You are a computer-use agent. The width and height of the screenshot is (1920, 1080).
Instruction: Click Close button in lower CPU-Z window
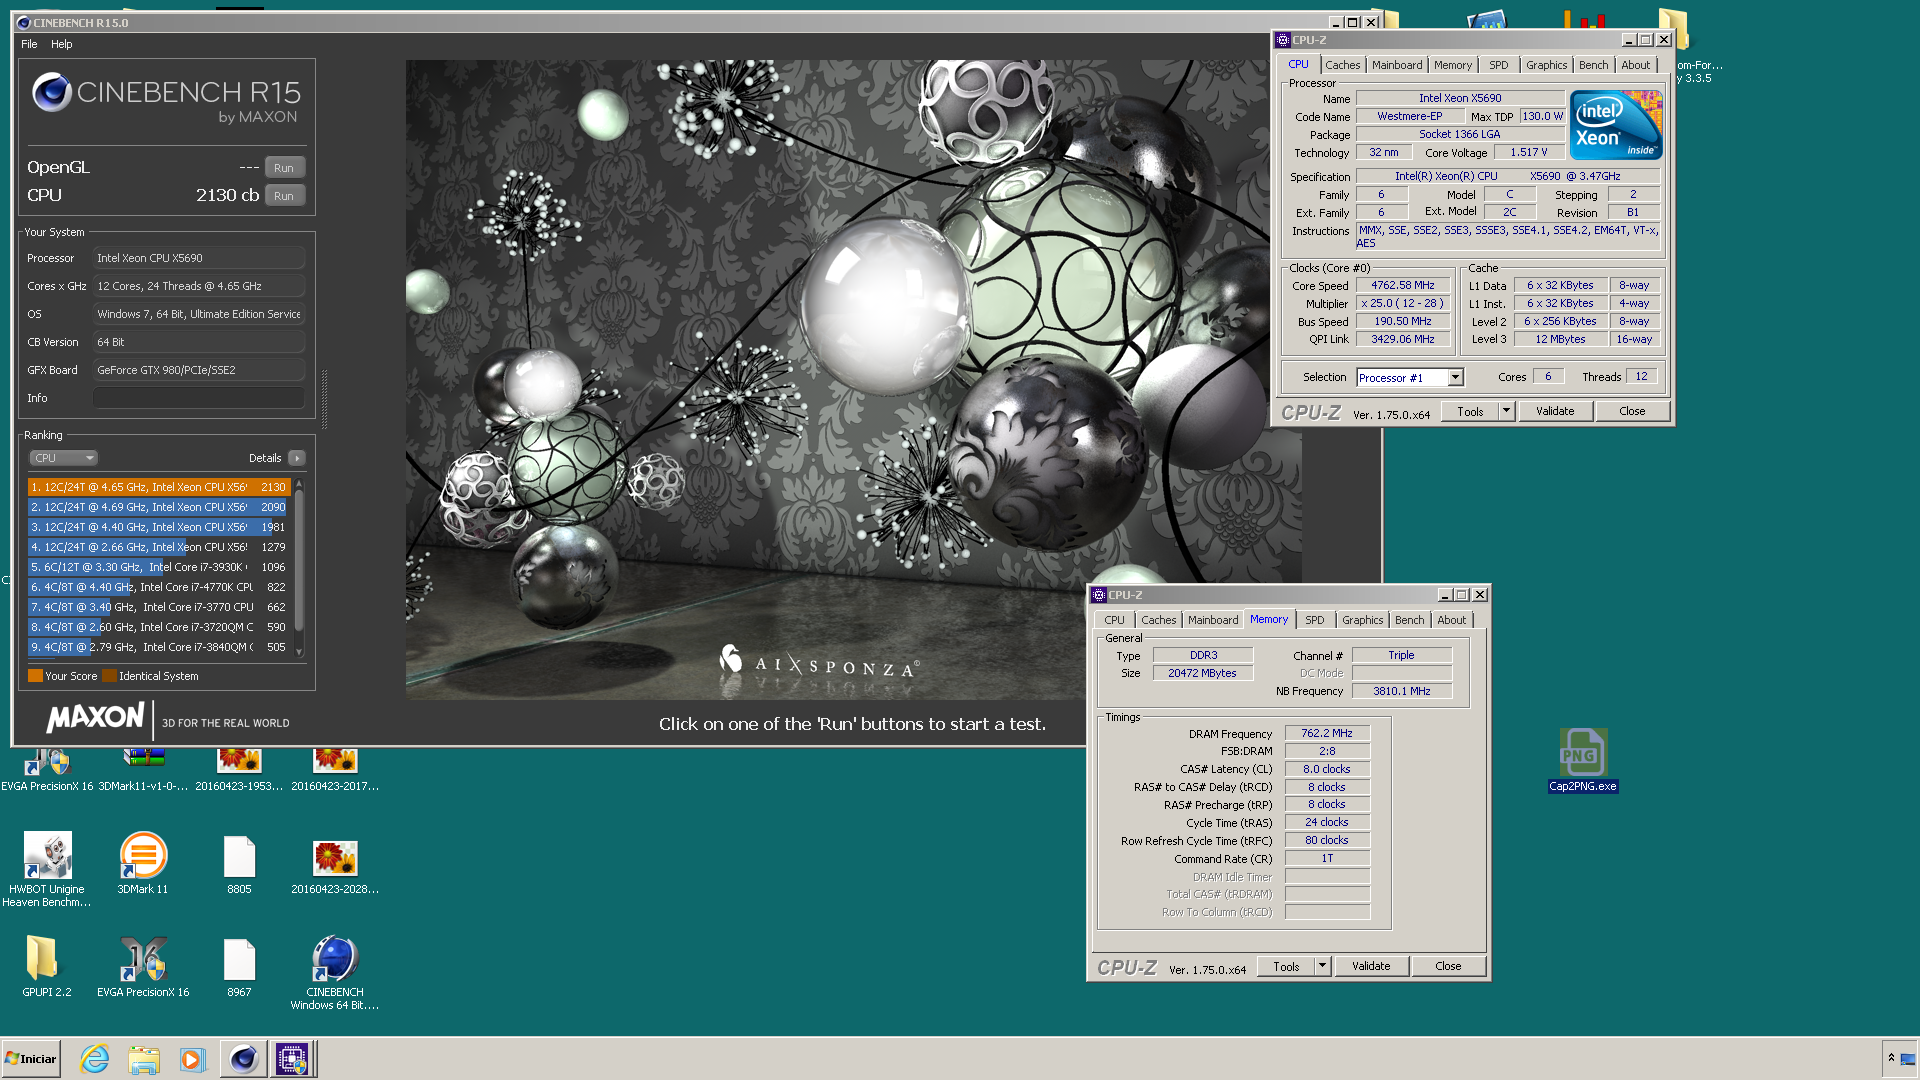[1448, 966]
